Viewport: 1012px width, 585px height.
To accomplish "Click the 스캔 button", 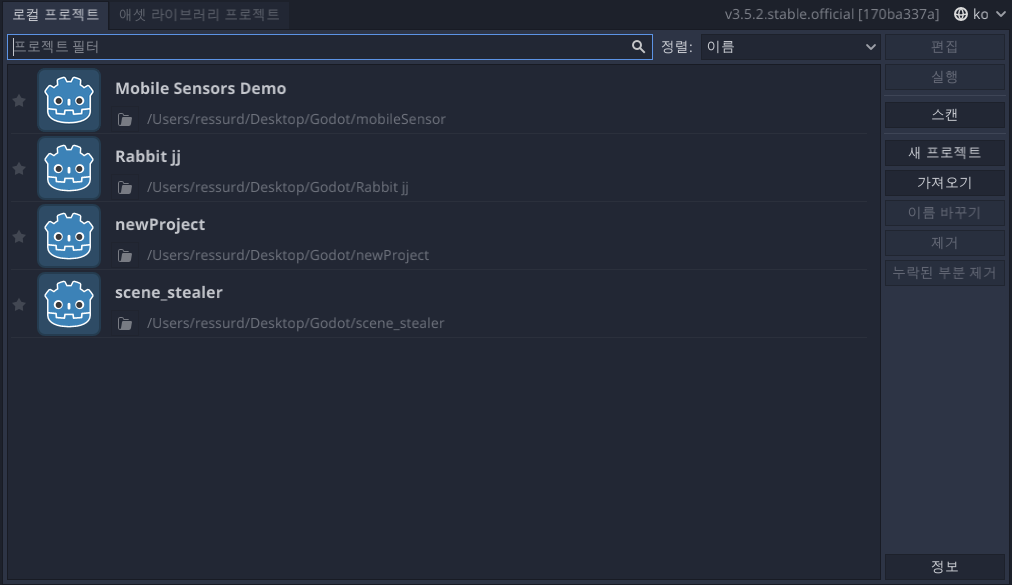I will point(944,115).
